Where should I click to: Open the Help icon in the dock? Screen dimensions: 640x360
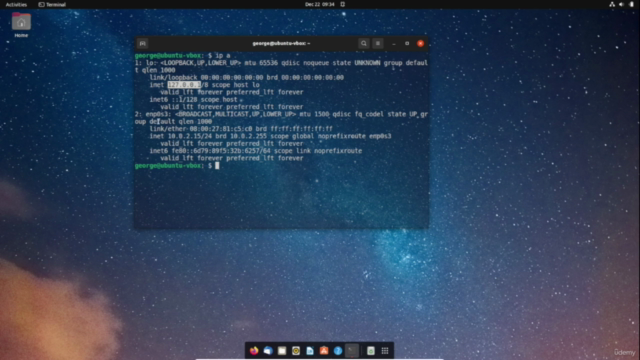tap(338, 351)
